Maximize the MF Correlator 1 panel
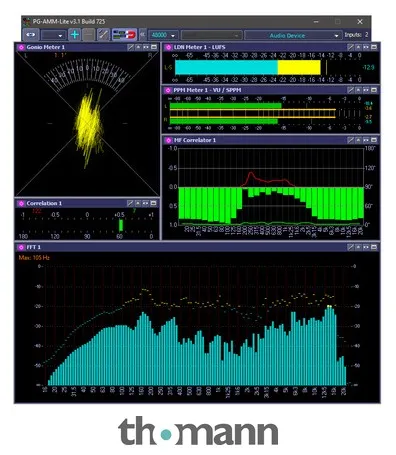This screenshot has width=396, height=455. click(x=374, y=140)
